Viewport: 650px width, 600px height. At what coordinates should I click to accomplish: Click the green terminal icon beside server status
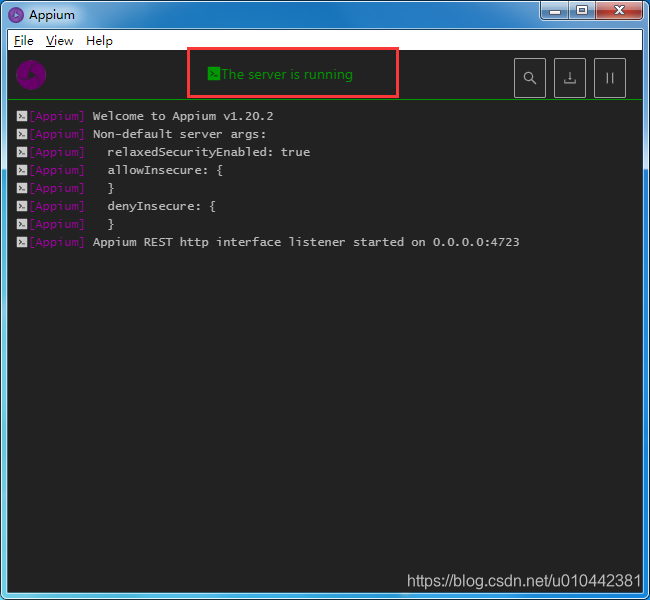click(x=213, y=74)
